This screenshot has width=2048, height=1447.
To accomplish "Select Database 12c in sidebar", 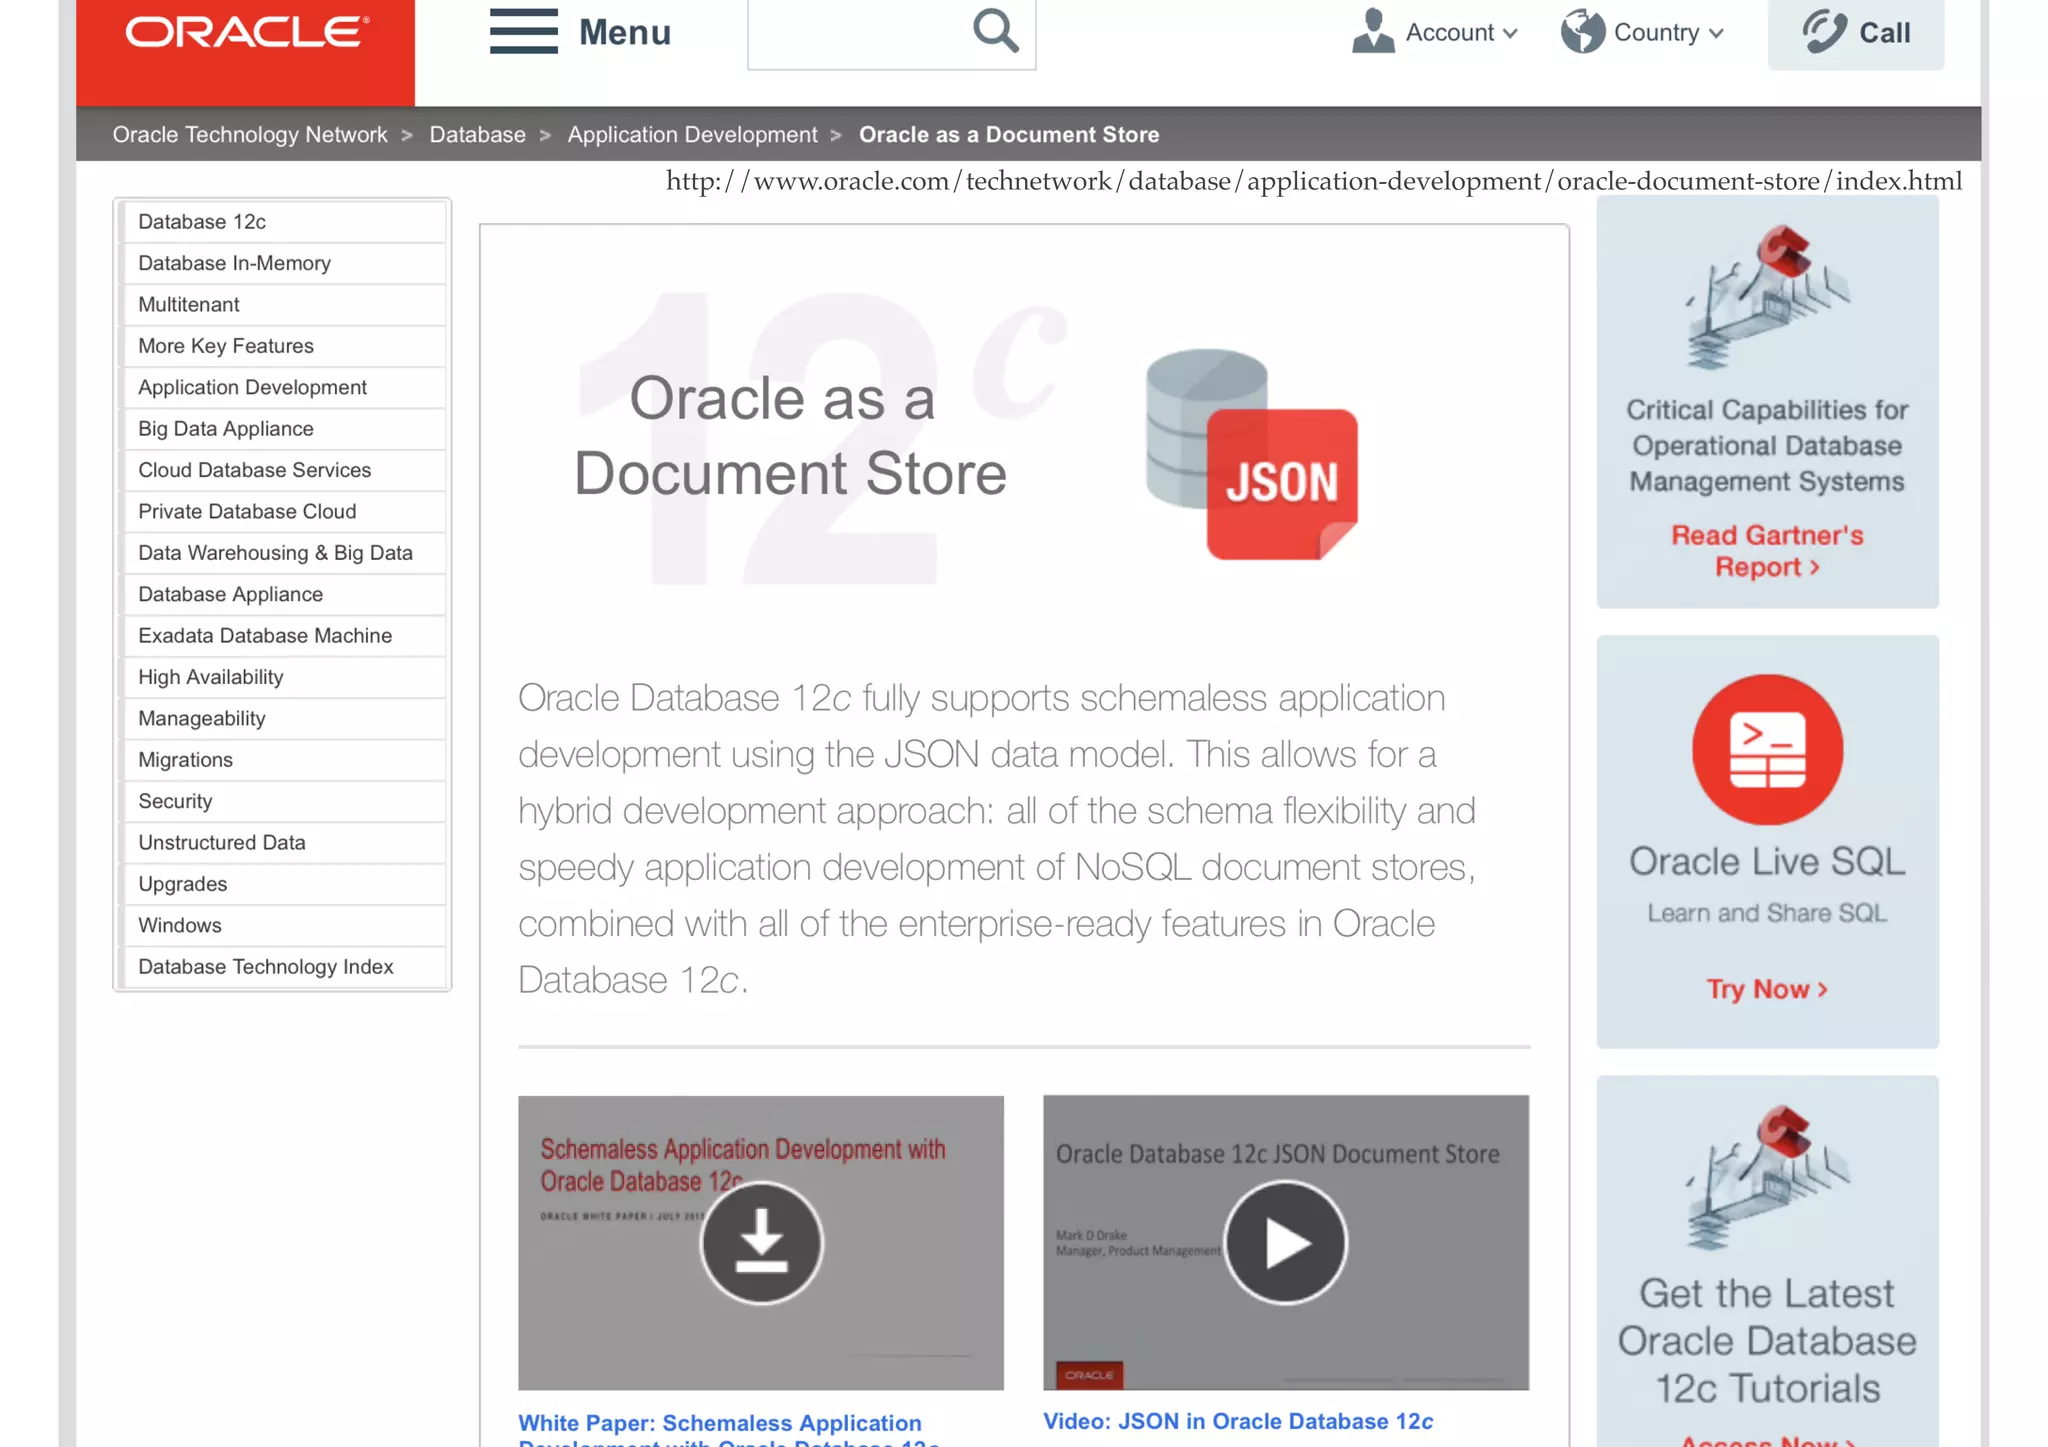I will (x=284, y=221).
